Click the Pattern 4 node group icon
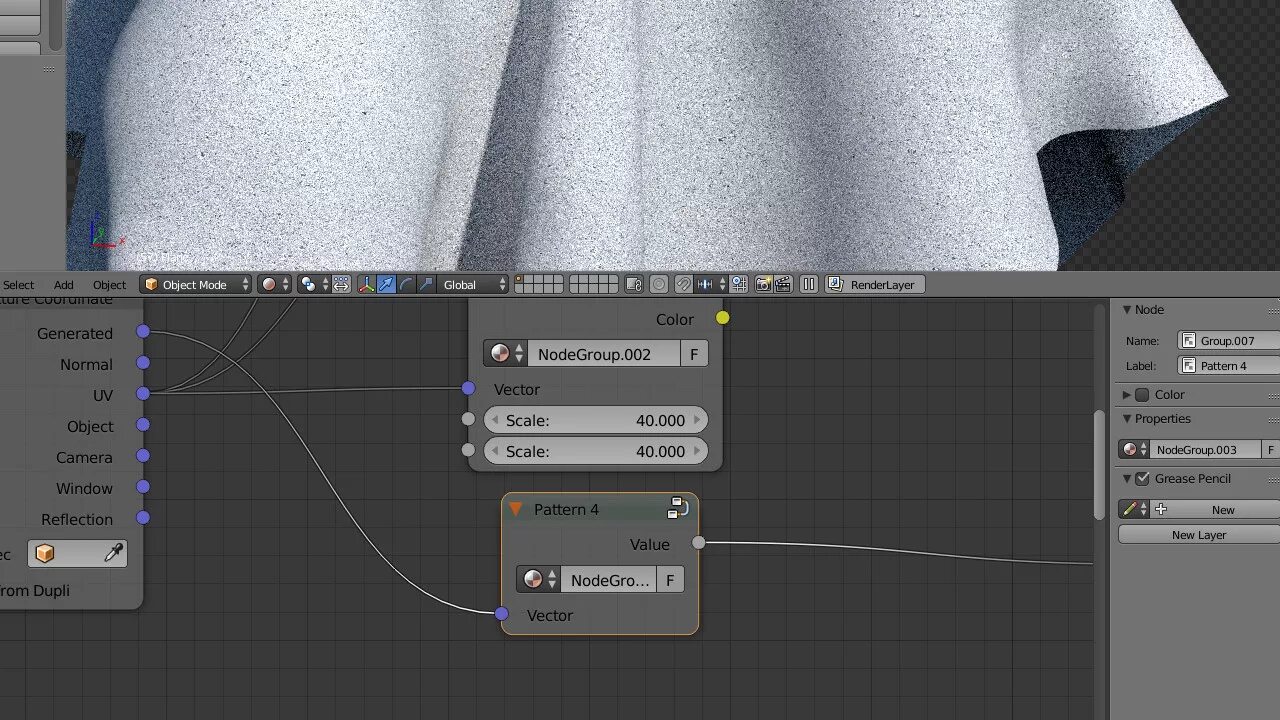 click(x=678, y=508)
